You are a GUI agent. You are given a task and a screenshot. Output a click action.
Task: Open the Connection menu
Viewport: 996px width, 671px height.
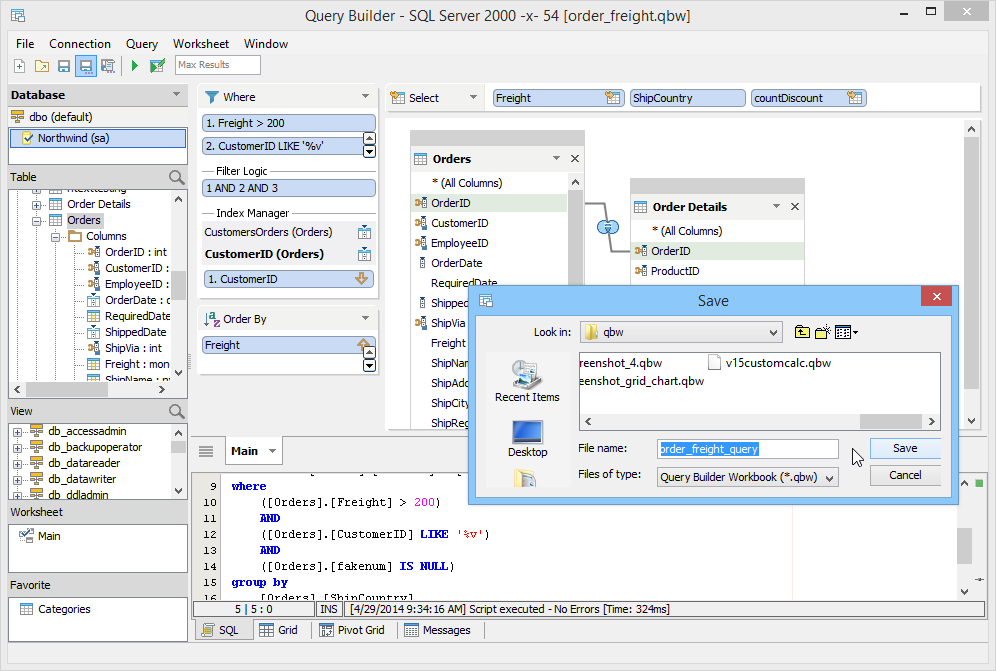point(80,44)
